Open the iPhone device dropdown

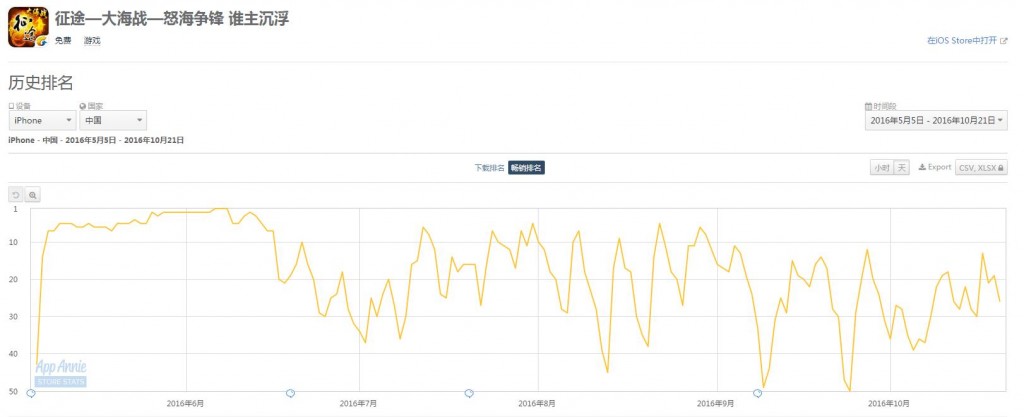[x=42, y=120]
